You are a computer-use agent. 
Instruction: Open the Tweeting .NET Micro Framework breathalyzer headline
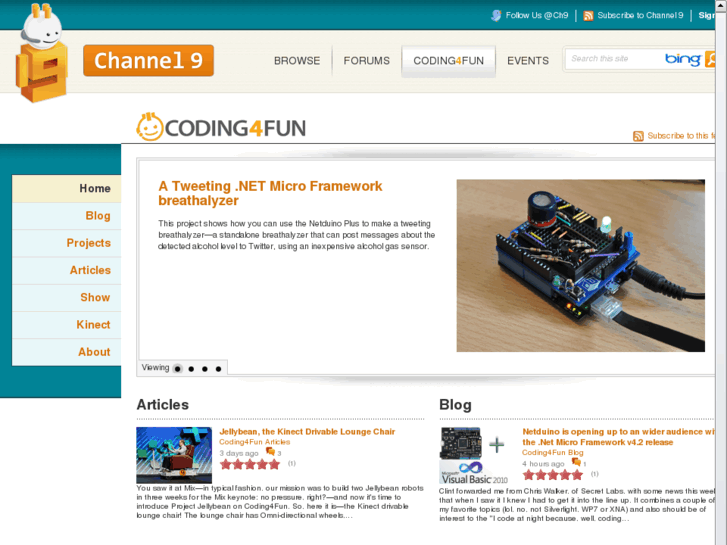pos(270,193)
